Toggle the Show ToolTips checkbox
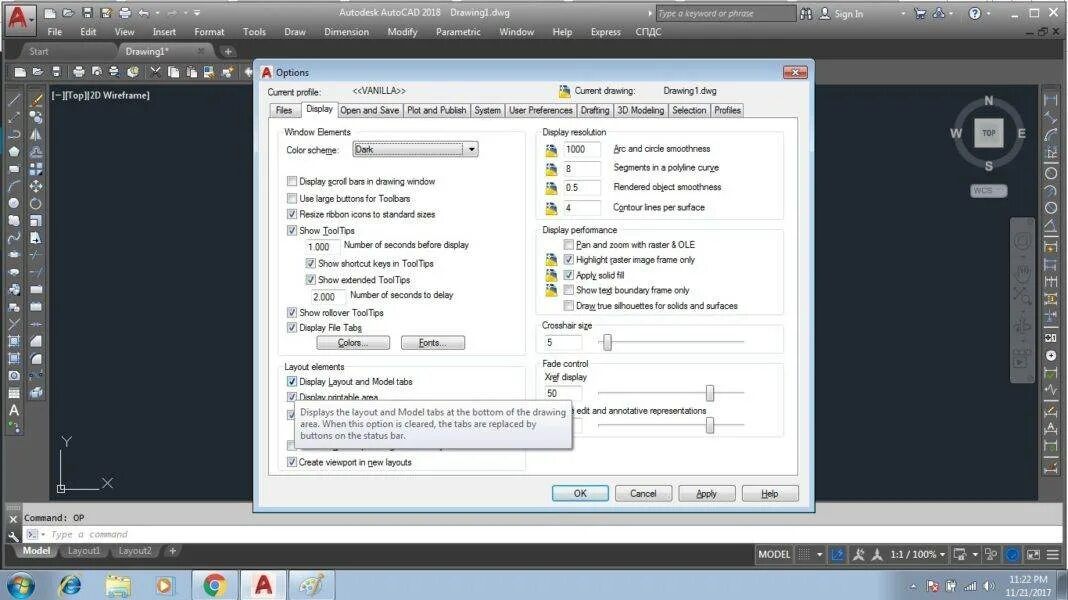 [x=292, y=230]
